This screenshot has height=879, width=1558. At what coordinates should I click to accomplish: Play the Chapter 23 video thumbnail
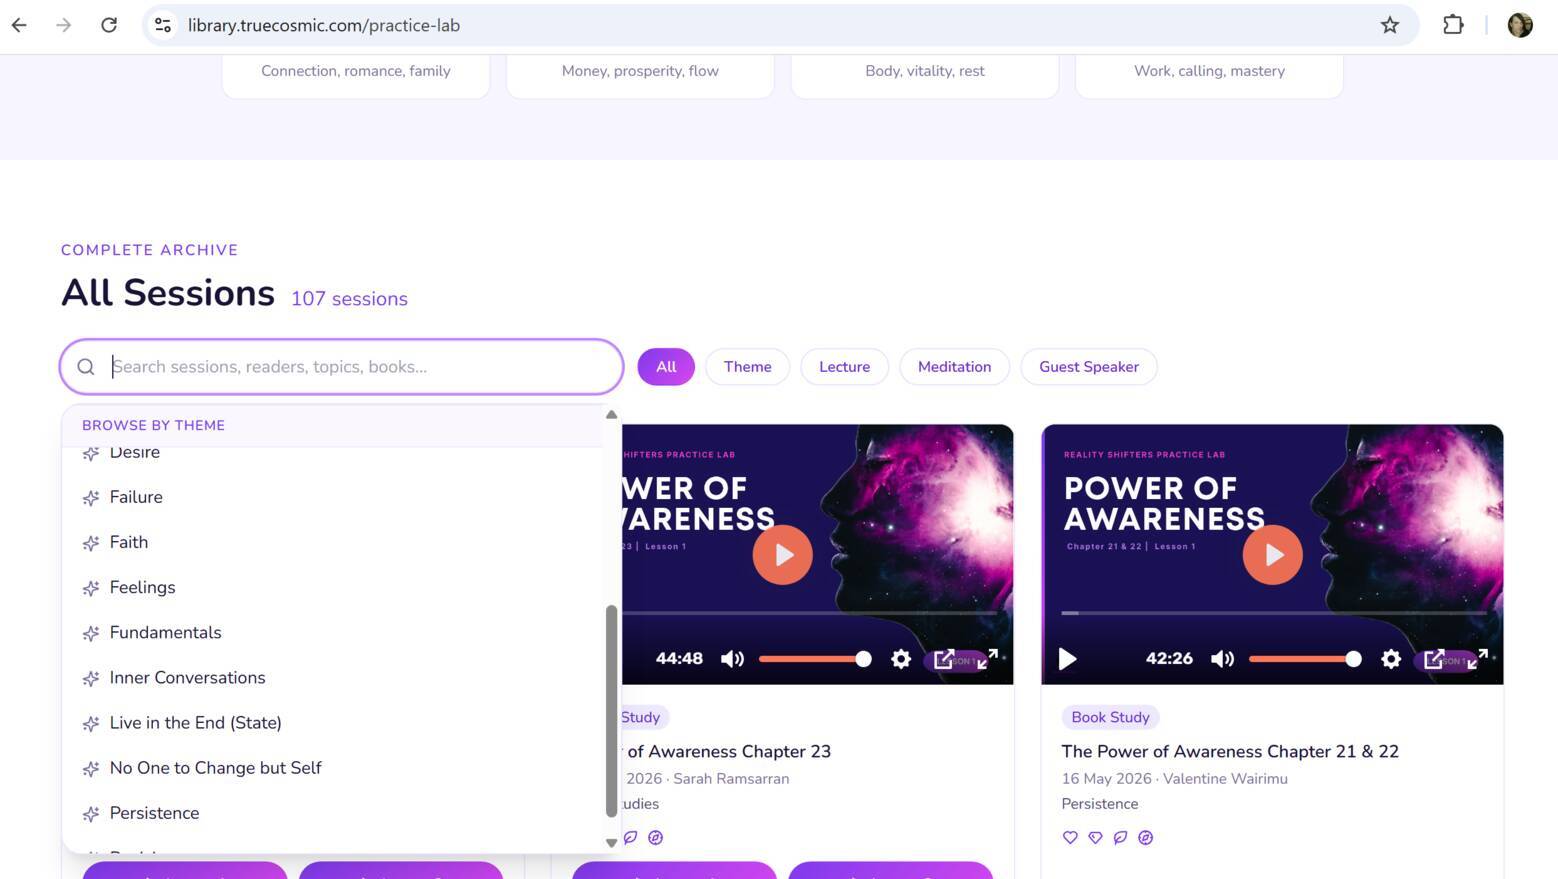pos(782,554)
